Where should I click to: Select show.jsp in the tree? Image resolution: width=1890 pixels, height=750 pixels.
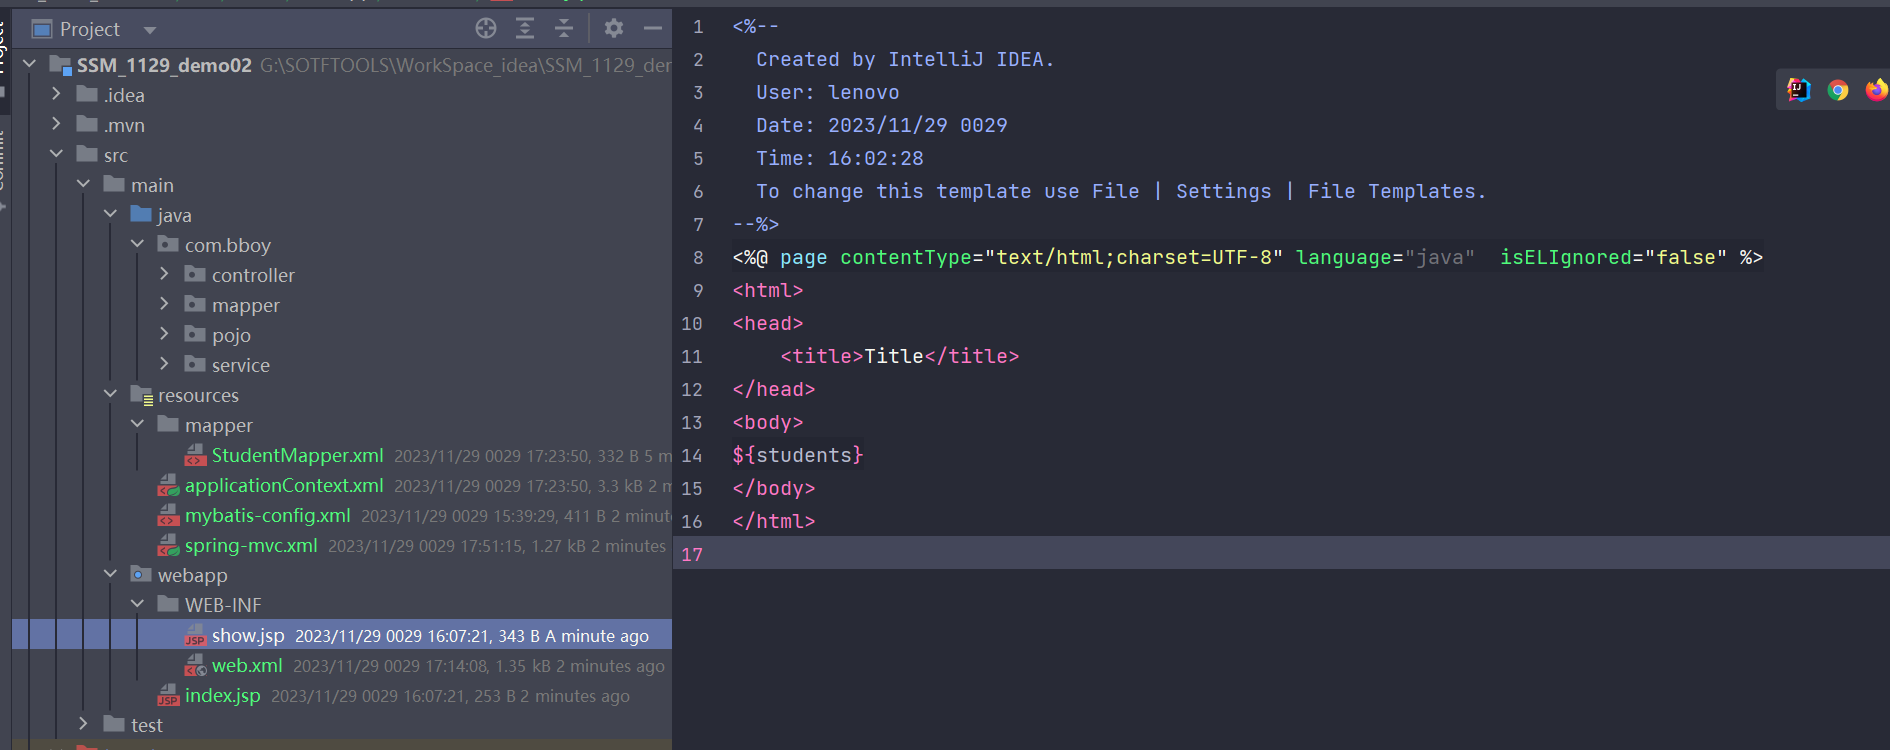pyautogui.click(x=342, y=635)
